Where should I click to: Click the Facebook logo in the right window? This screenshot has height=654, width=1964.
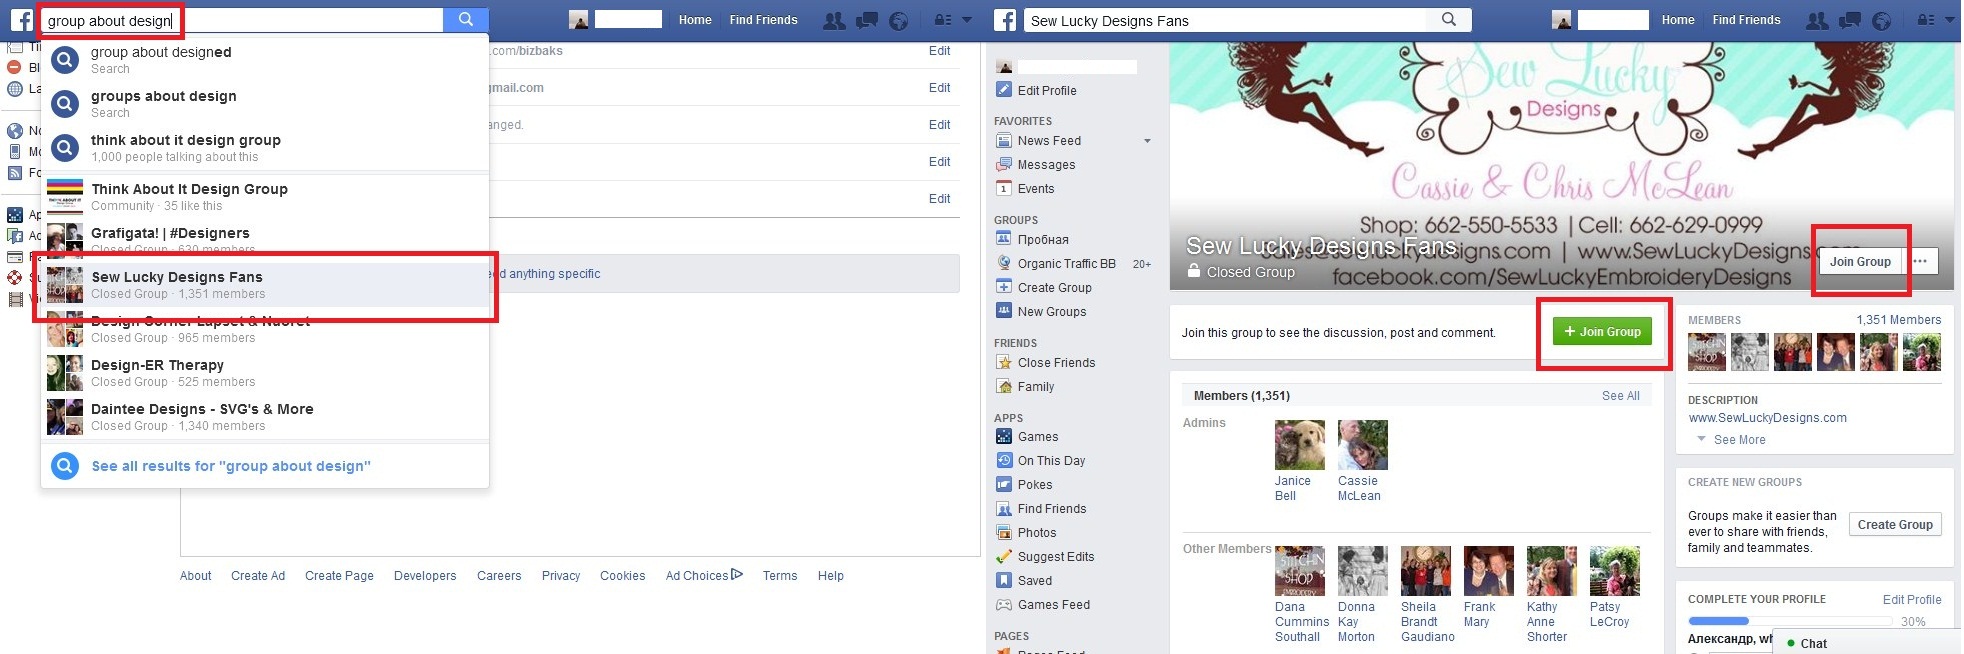1005,20
